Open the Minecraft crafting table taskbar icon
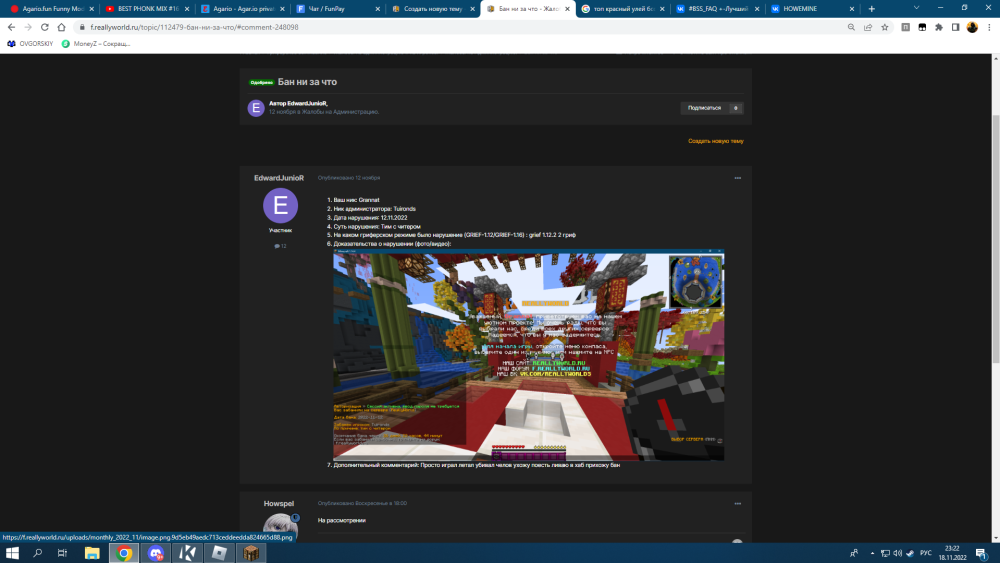Image resolution: width=1000 pixels, height=563 pixels. pyautogui.click(x=251, y=553)
